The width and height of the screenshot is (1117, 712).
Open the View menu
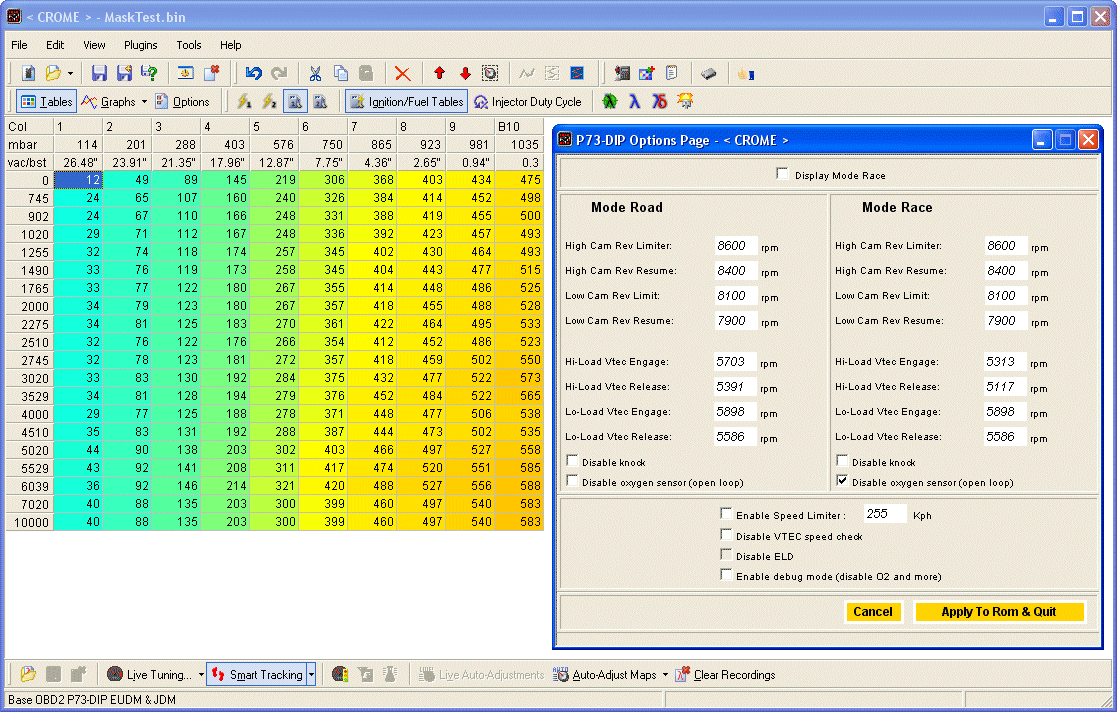(x=94, y=45)
